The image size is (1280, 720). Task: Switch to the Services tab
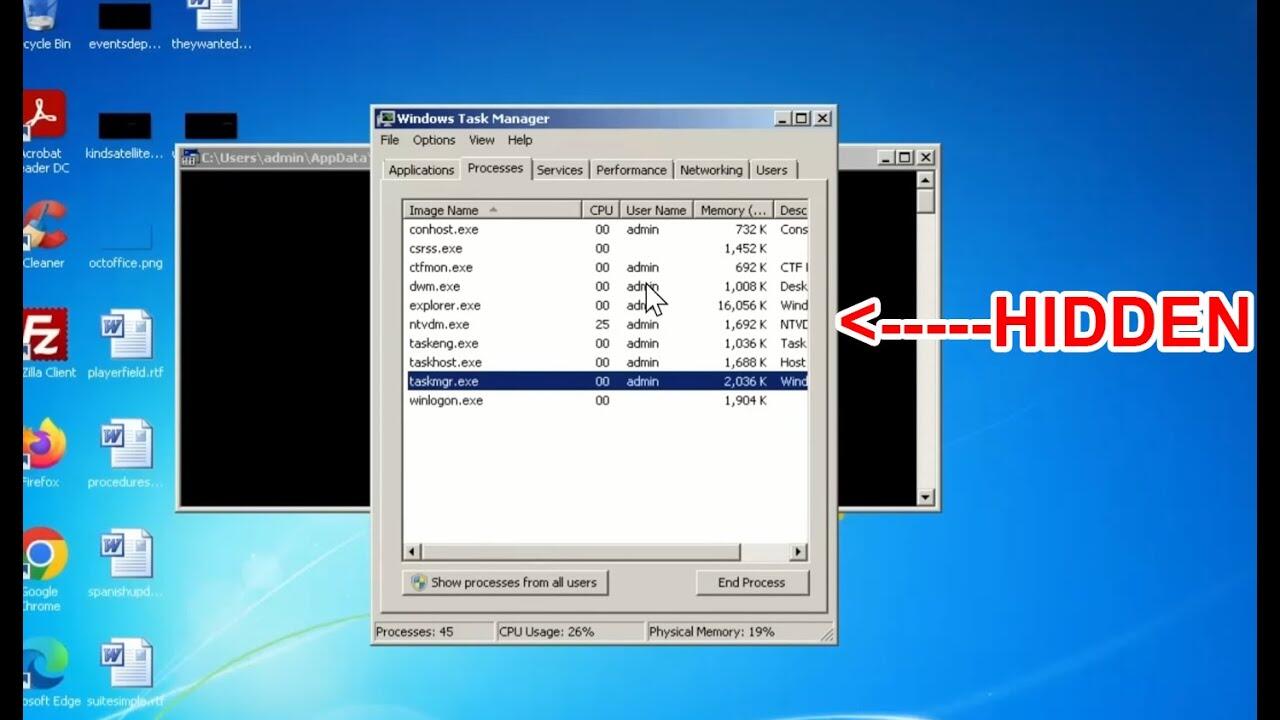point(559,170)
